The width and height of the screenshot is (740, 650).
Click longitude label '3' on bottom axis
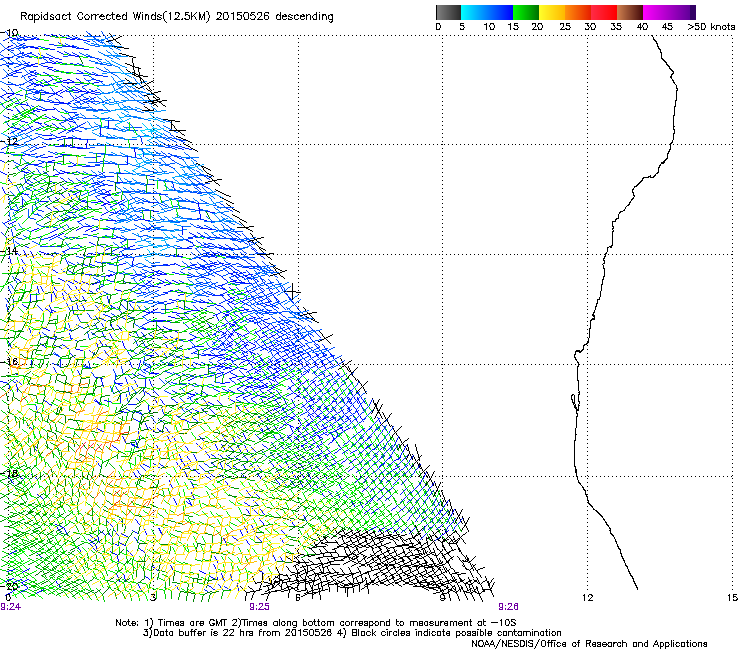coord(153,598)
